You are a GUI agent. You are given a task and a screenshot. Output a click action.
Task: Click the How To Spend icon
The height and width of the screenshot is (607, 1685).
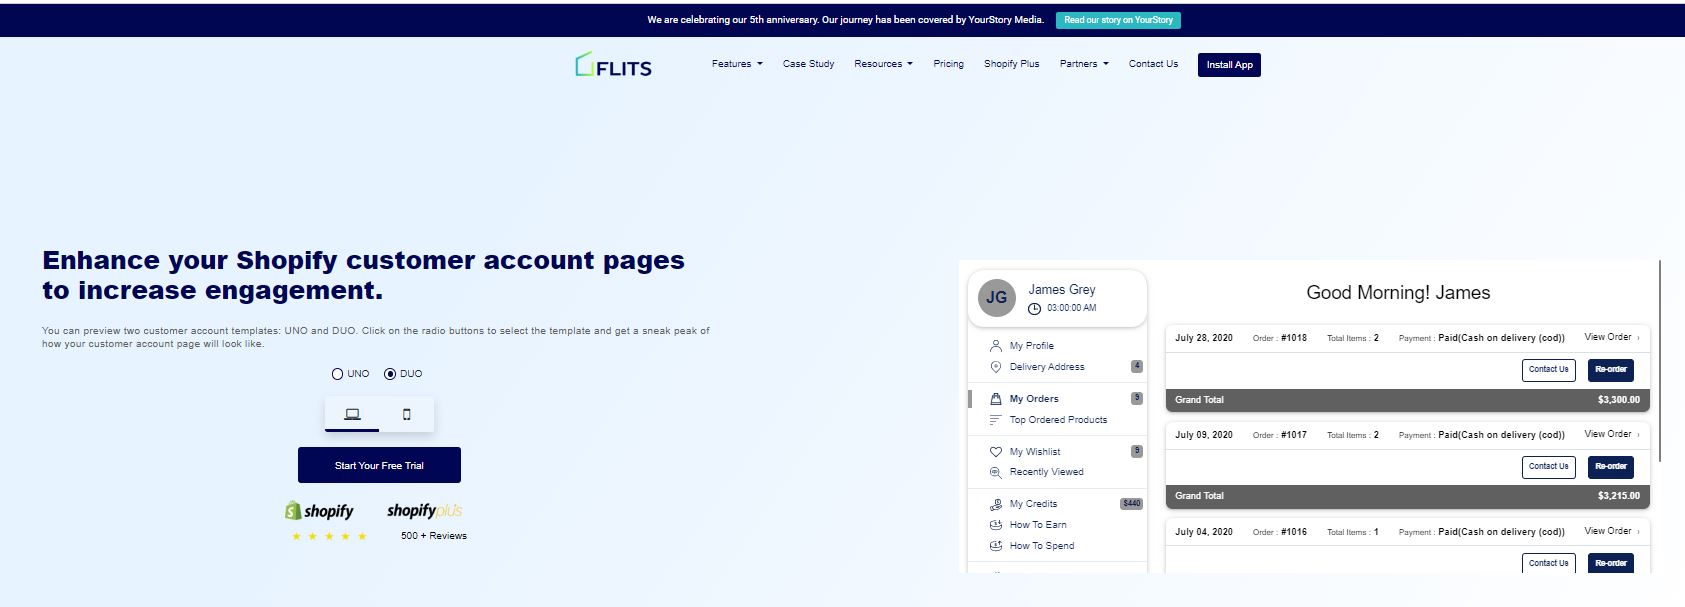pos(995,546)
